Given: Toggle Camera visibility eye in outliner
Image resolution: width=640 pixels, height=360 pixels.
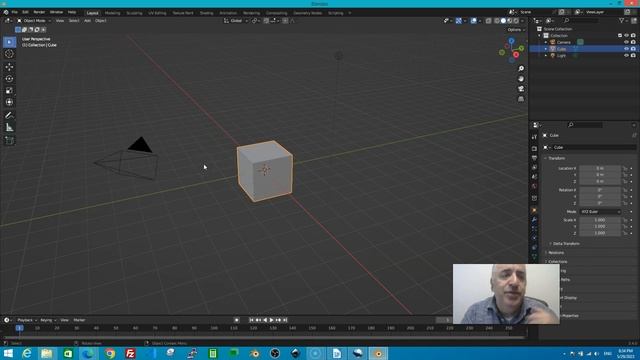Looking at the screenshot, I should pyautogui.click(x=626, y=42).
